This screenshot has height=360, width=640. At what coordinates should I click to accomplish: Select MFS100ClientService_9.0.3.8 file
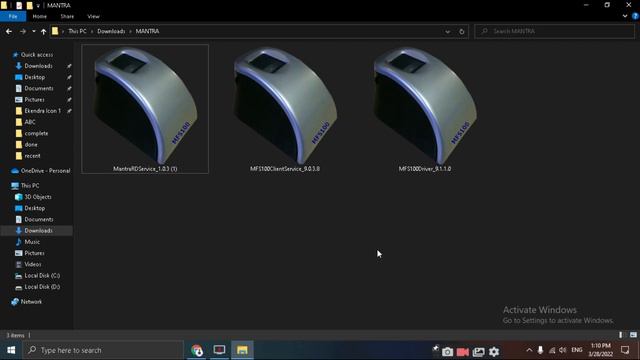[x=285, y=109]
